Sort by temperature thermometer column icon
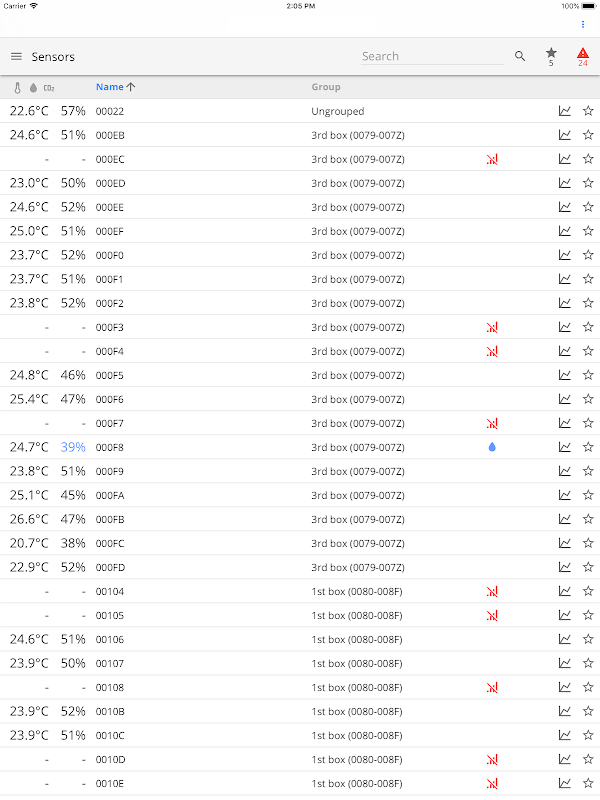The width and height of the screenshot is (600, 800). click(17, 88)
